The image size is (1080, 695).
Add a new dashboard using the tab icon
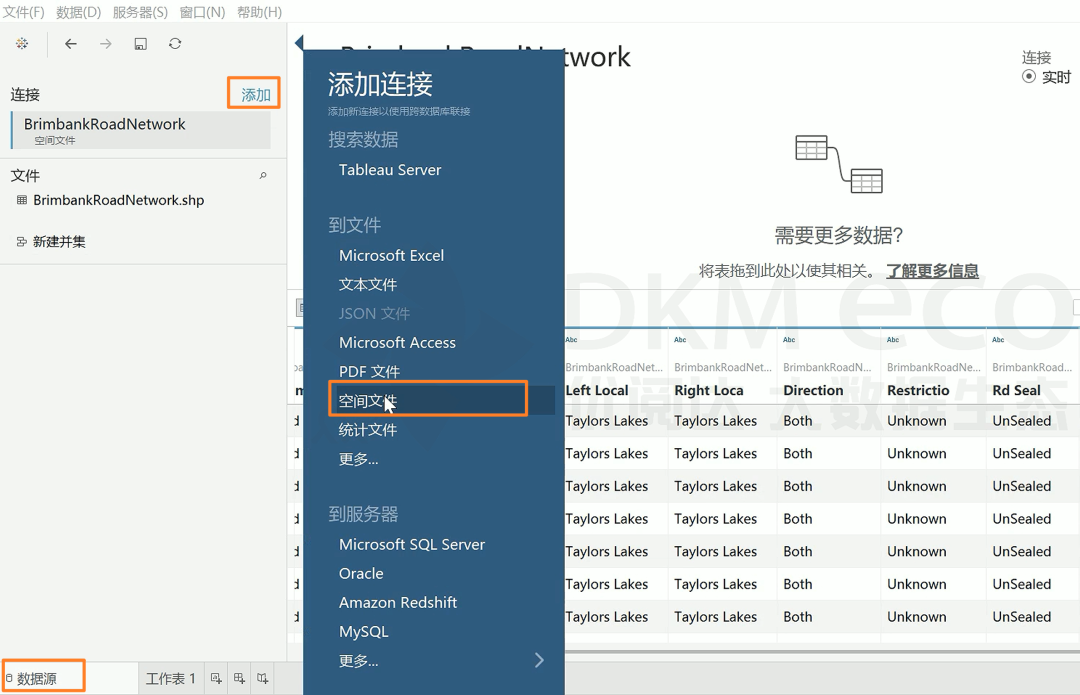(x=239, y=679)
